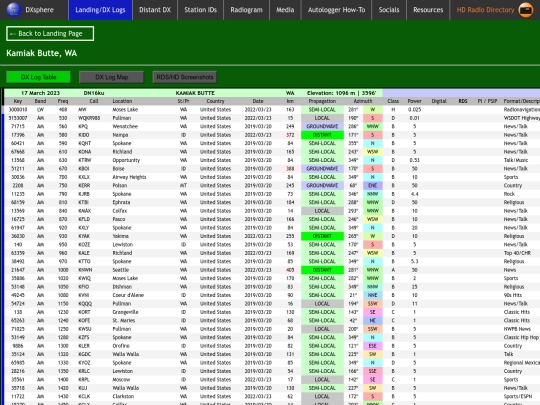540x405 pixels.
Task: Click the ENE azimuth cell in Polson row
Action: click(x=373, y=186)
